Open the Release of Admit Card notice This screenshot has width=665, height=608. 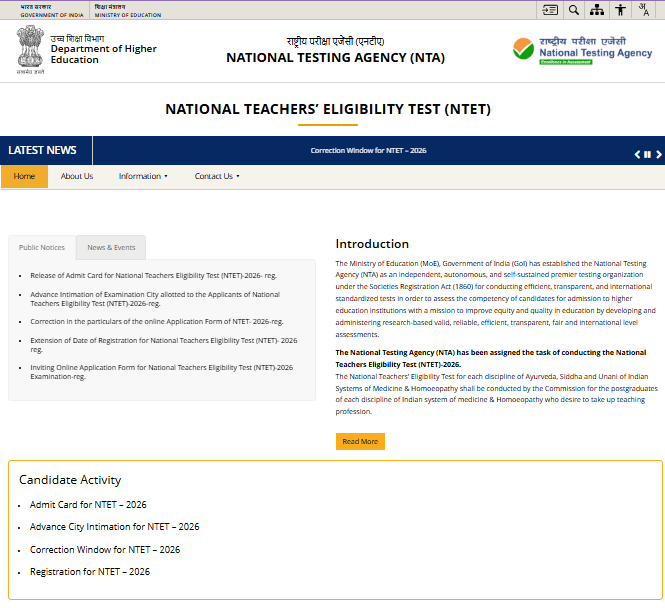[154, 276]
